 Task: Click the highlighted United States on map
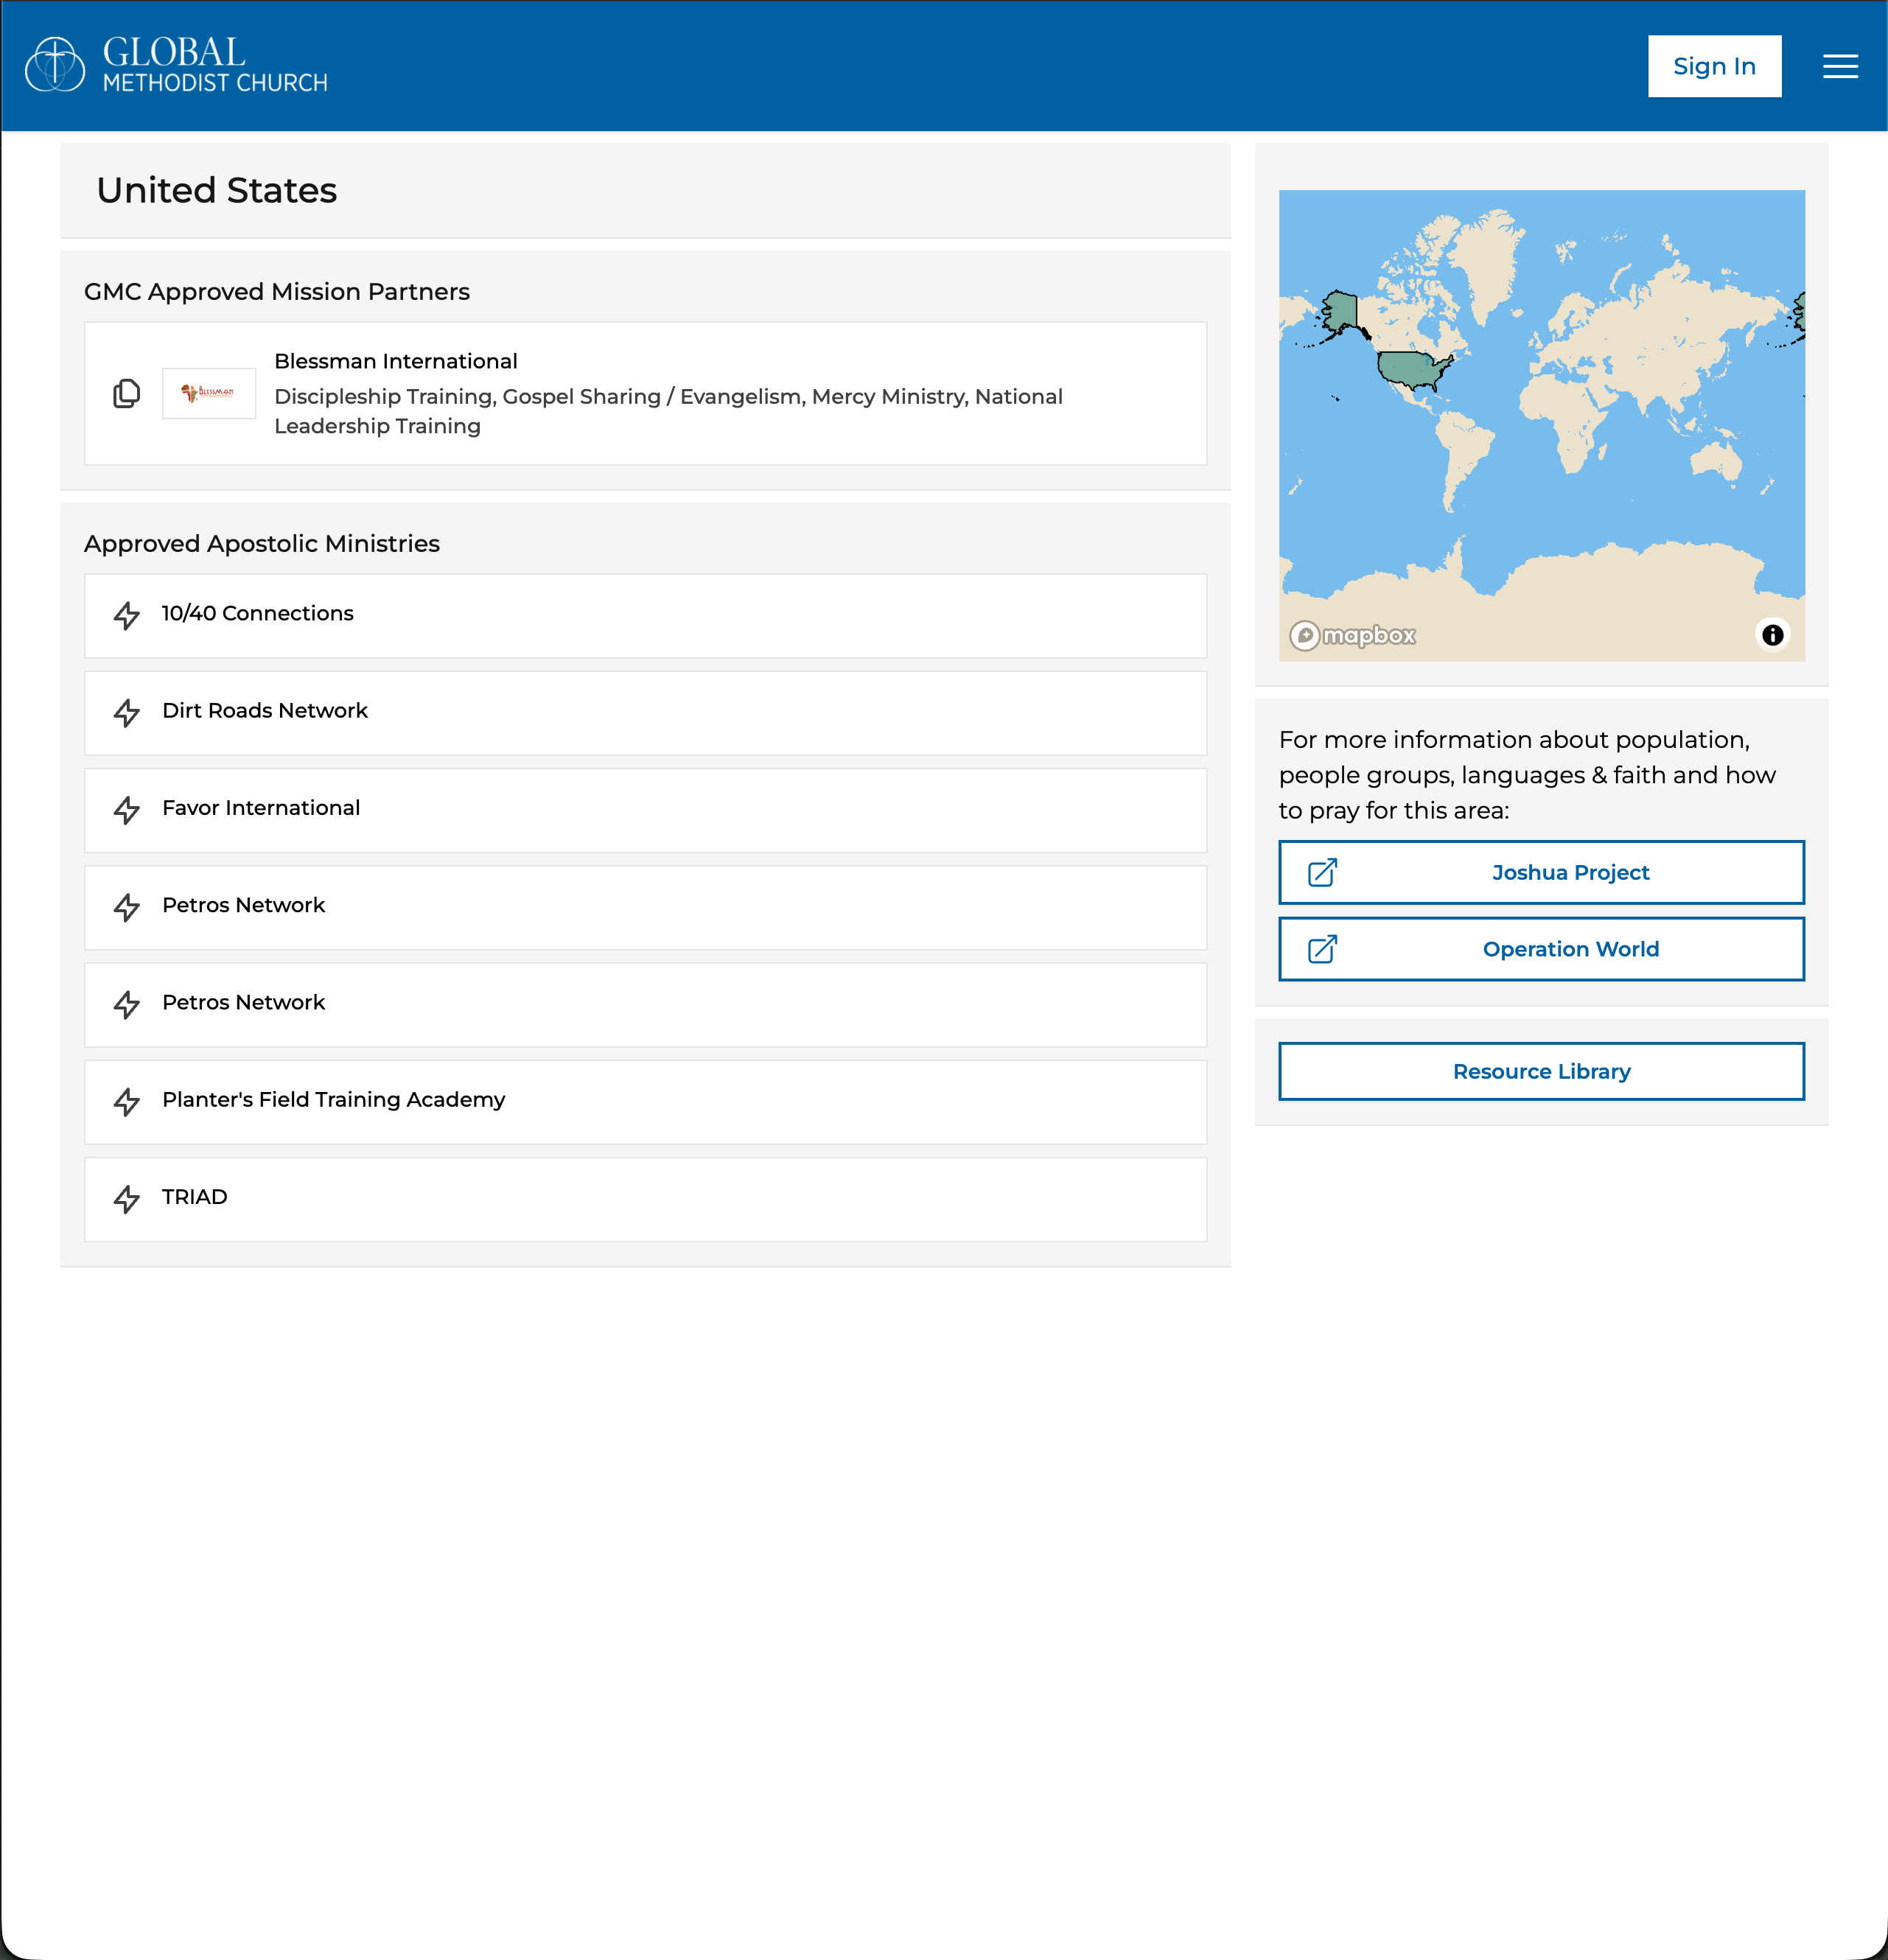click(x=1411, y=369)
